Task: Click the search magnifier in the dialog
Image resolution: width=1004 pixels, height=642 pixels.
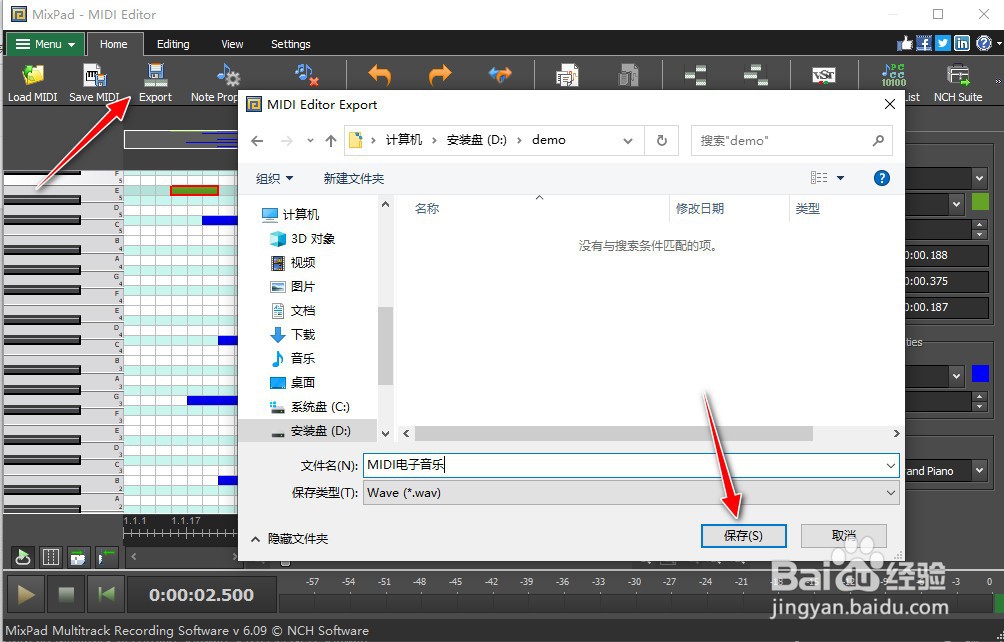Action: coord(878,140)
